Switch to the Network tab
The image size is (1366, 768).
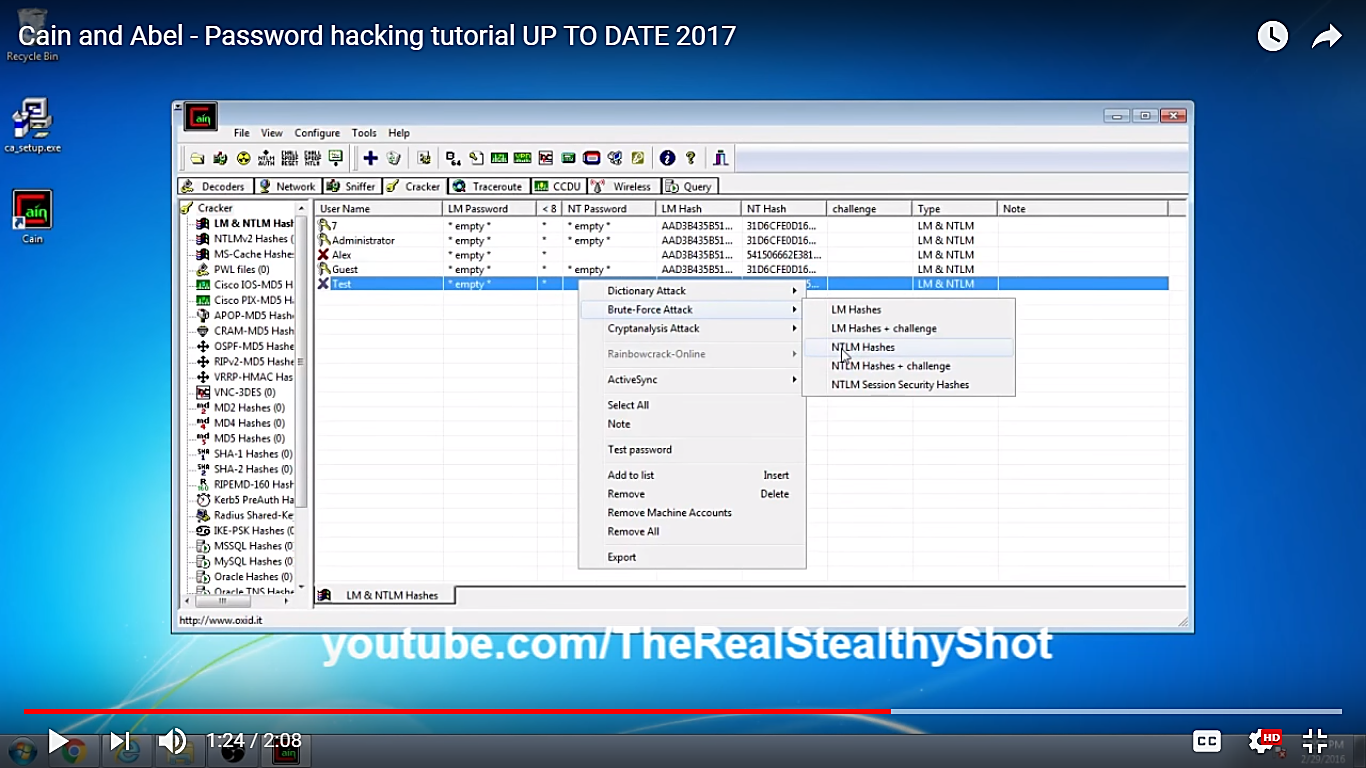point(286,186)
